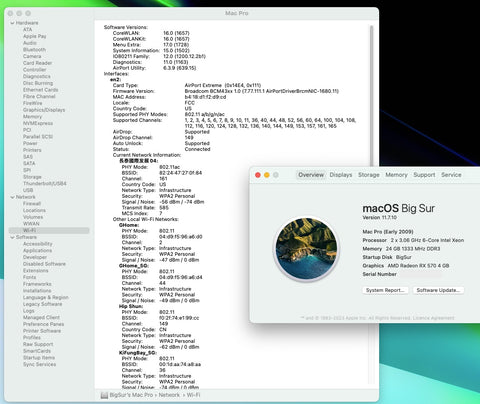This screenshot has height=404, width=480.
Task: Select Managed Client in the sidebar
Action: click(41, 317)
